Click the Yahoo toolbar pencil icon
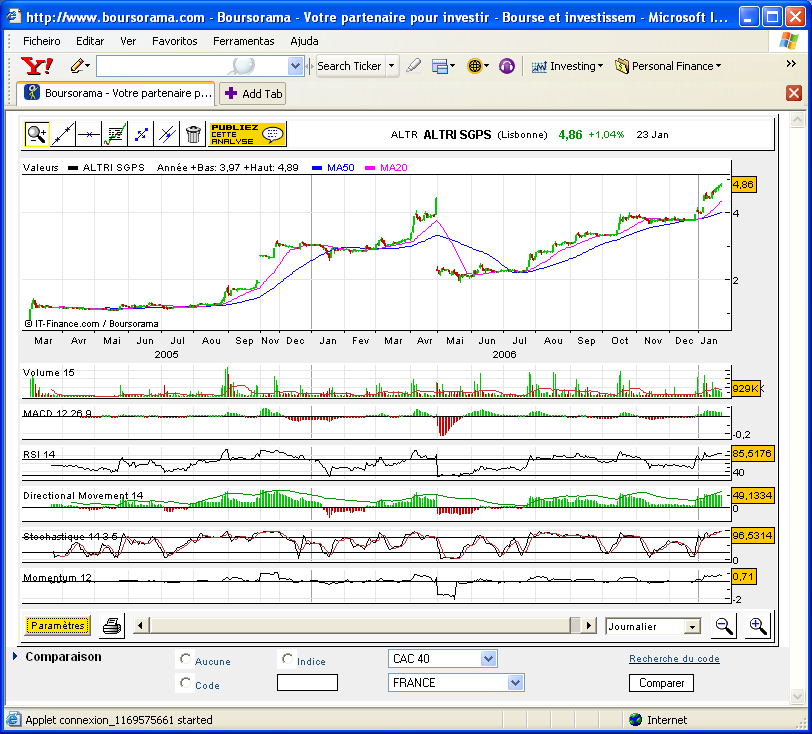812x734 pixels. click(77, 66)
